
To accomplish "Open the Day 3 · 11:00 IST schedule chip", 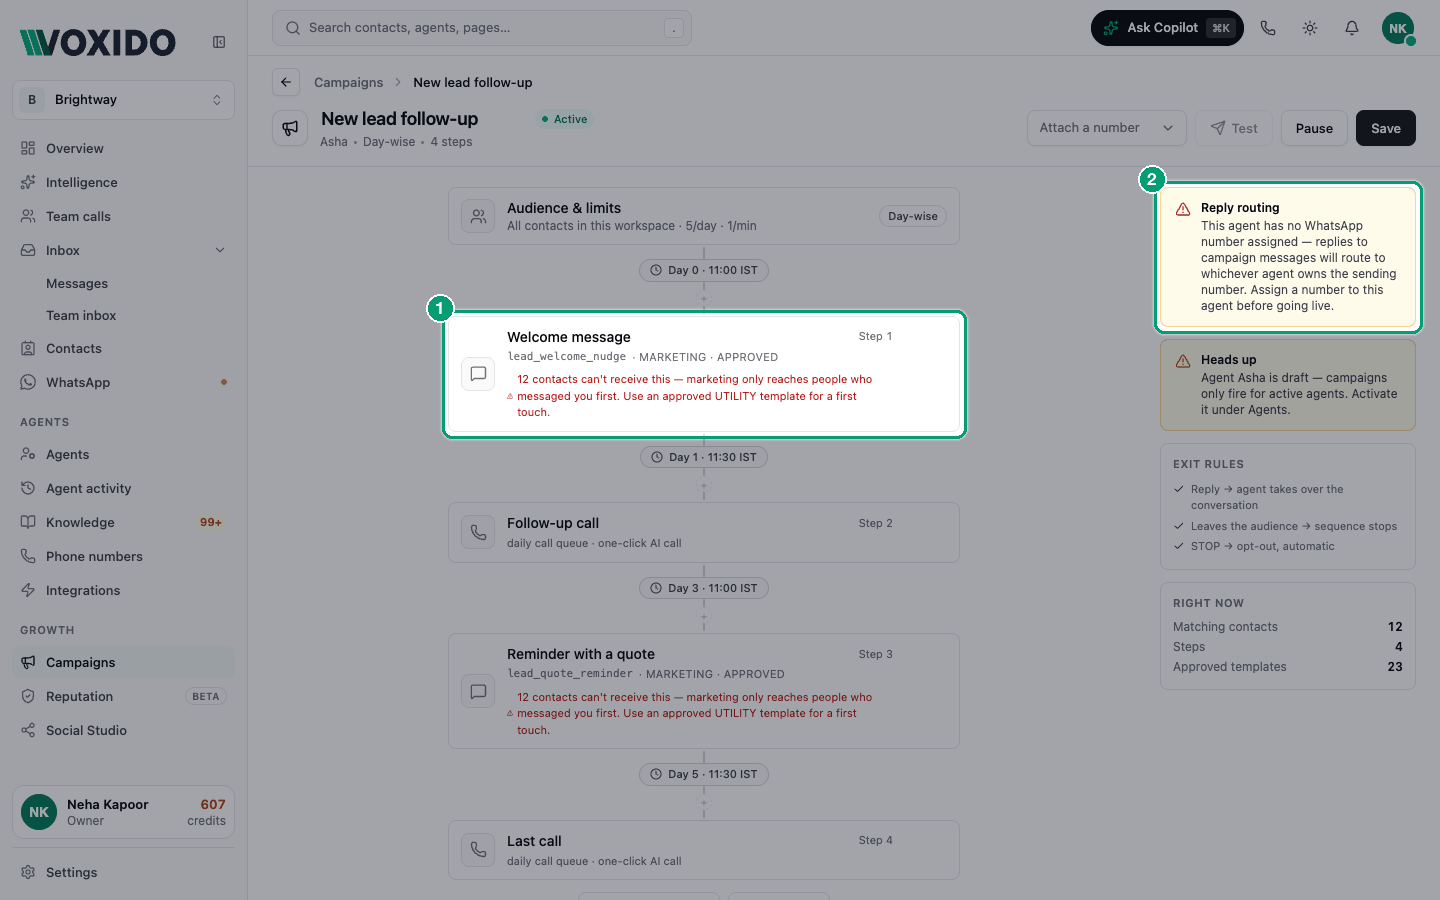I will pos(704,588).
